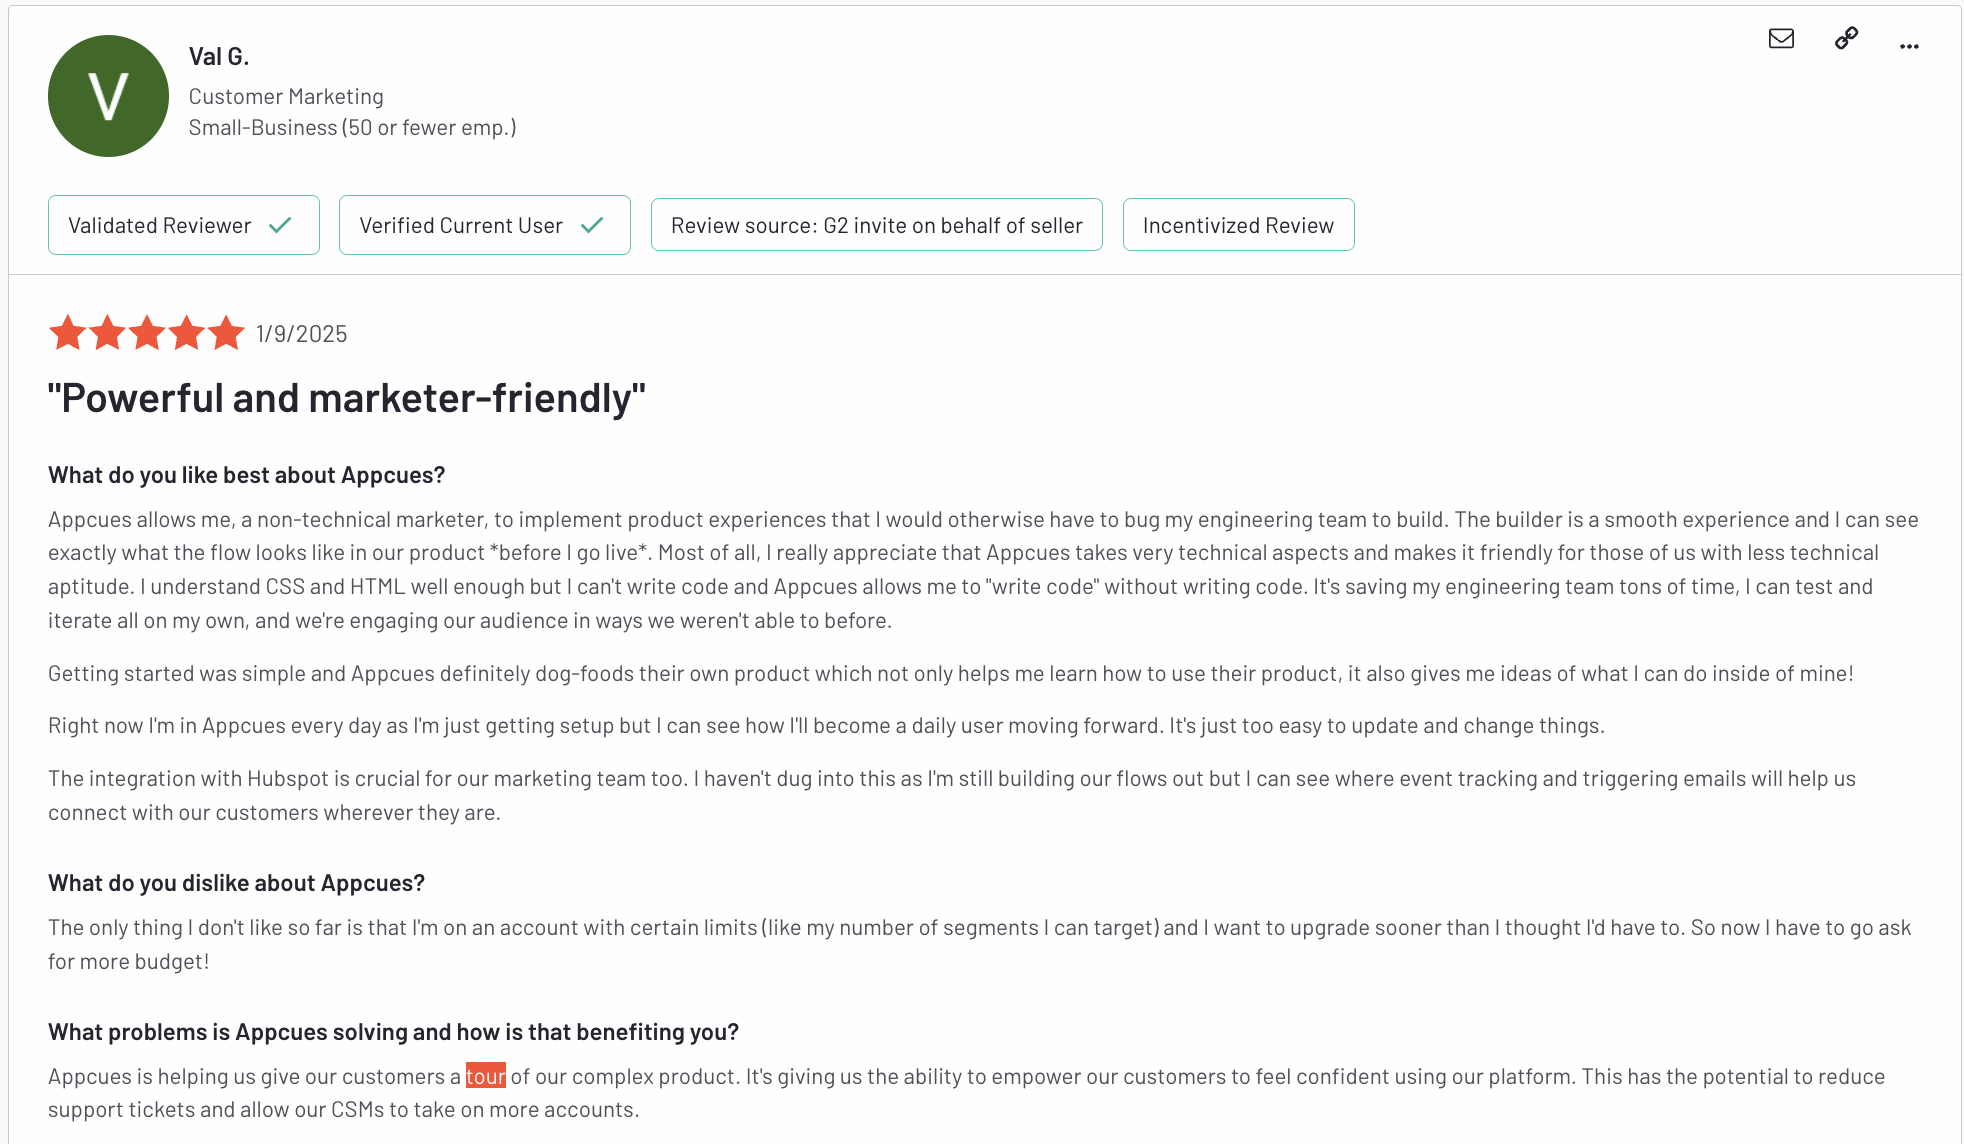Click the Review source G2 invite badge
The height and width of the screenshot is (1144, 1964).
tap(876, 225)
